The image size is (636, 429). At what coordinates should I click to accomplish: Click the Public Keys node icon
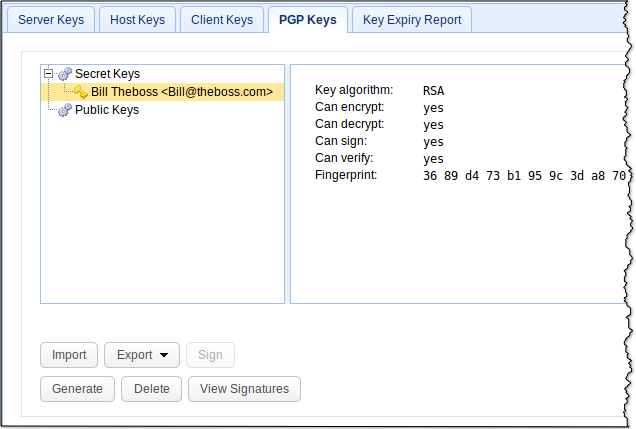(65, 110)
